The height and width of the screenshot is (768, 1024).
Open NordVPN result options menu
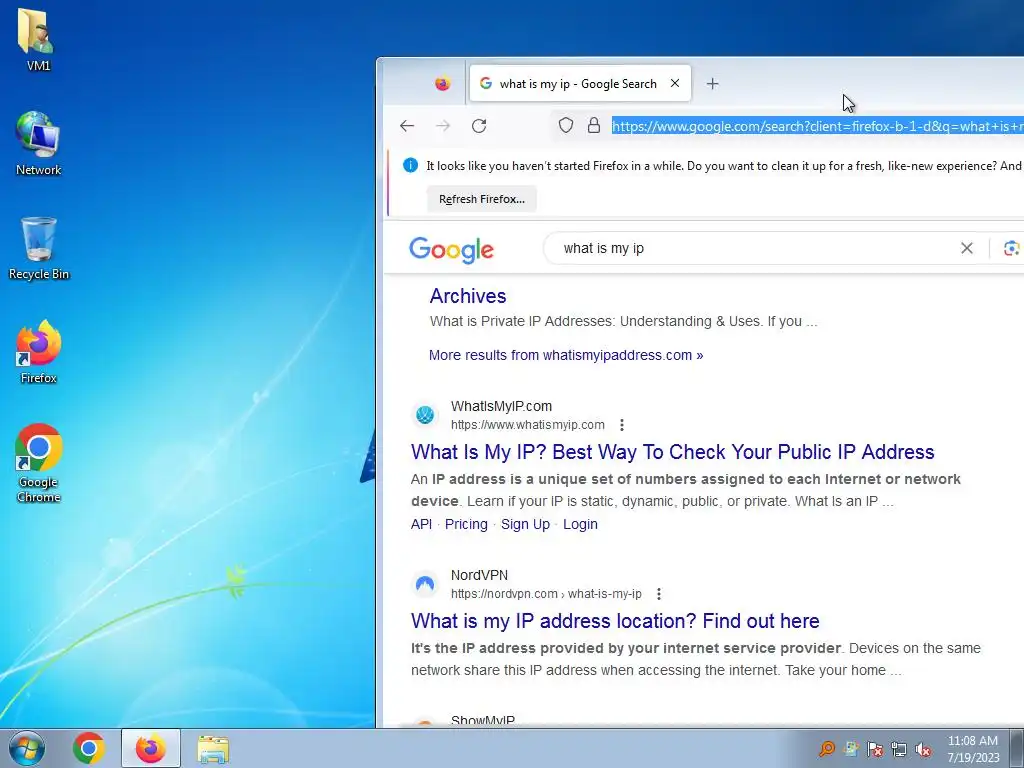pos(659,594)
